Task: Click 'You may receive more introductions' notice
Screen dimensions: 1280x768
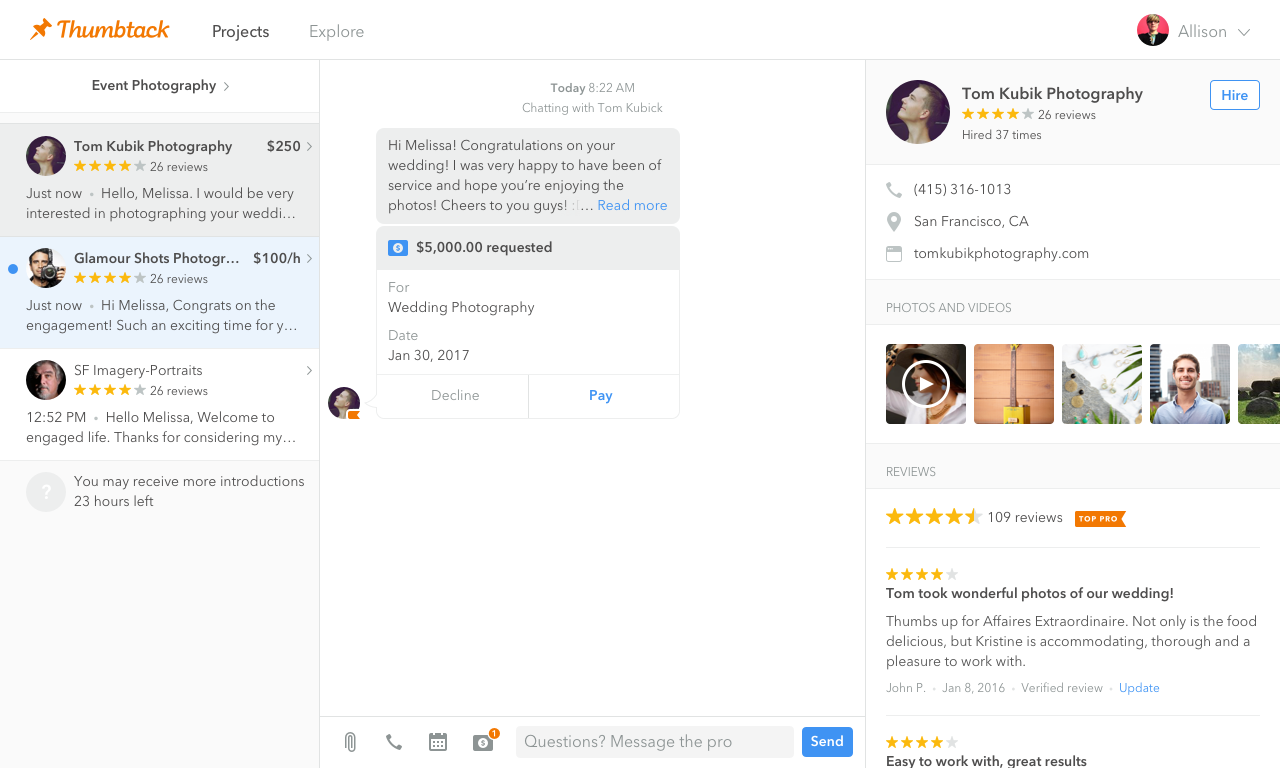Action: tap(189, 481)
